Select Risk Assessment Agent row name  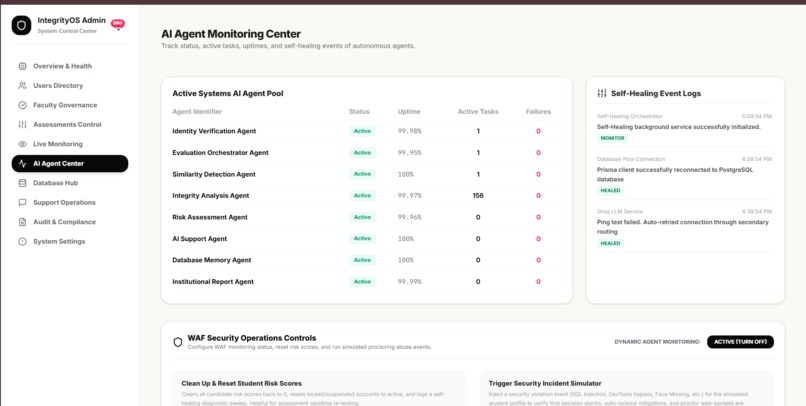click(210, 217)
